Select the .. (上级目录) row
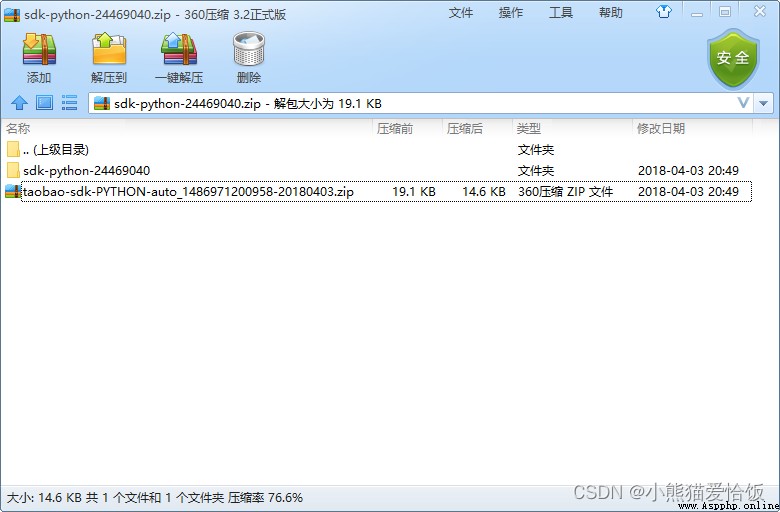780x512 pixels. coord(377,150)
